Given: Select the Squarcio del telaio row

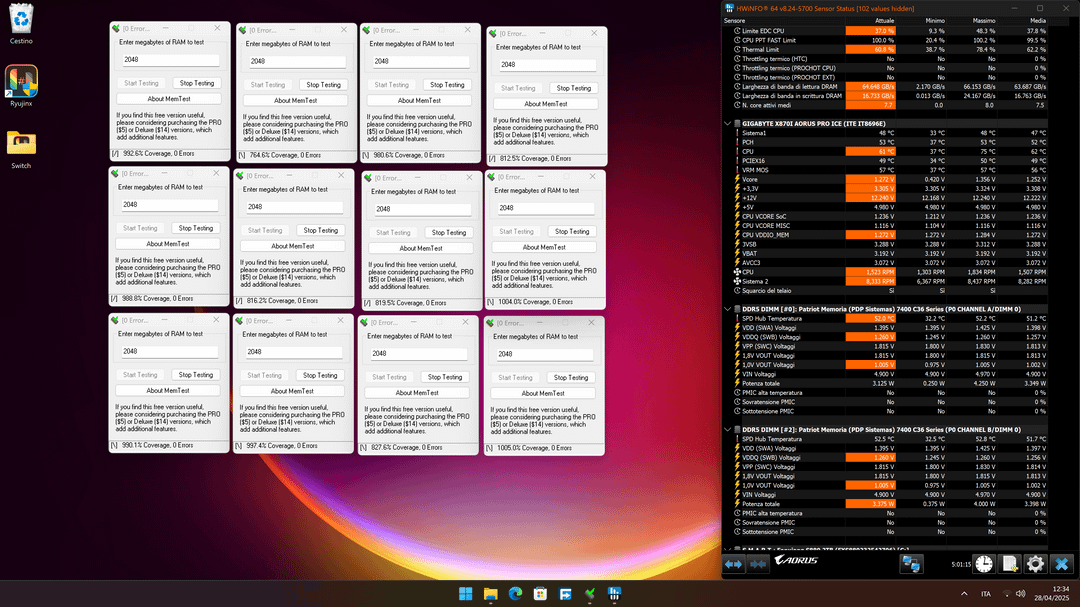Looking at the screenshot, I should click(885, 291).
